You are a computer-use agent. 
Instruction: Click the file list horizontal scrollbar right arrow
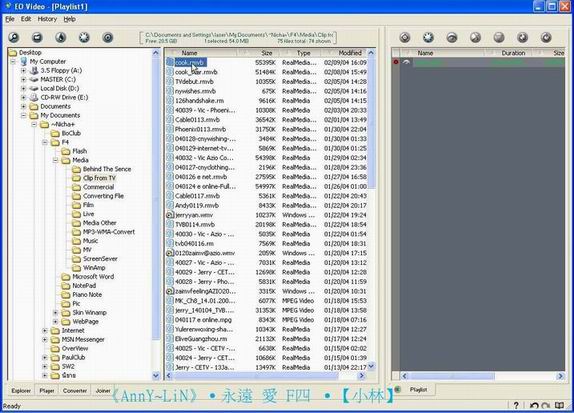[362, 375]
